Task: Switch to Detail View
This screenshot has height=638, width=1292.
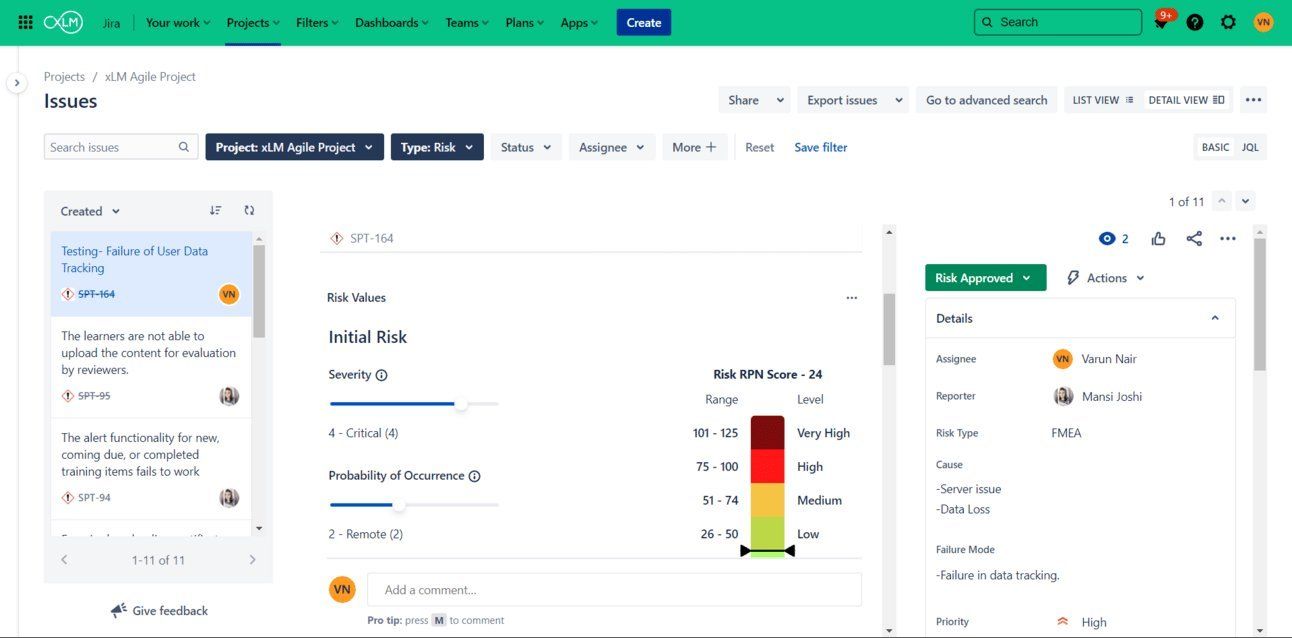Action: tap(1186, 100)
